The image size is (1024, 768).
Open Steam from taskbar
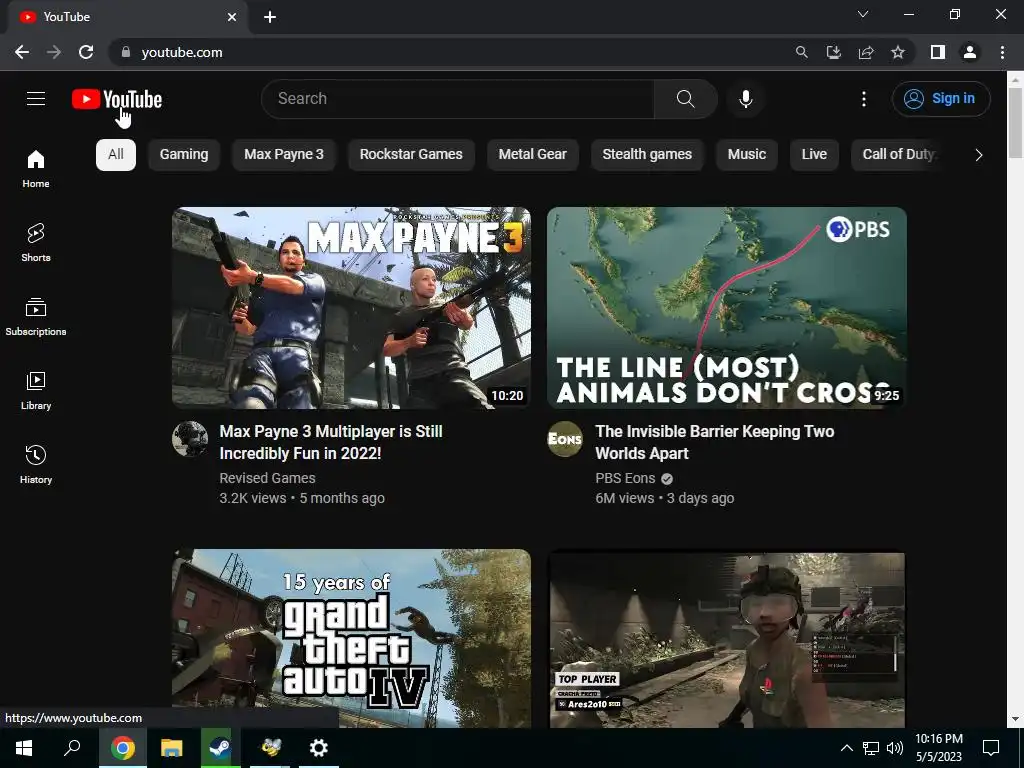click(x=220, y=748)
